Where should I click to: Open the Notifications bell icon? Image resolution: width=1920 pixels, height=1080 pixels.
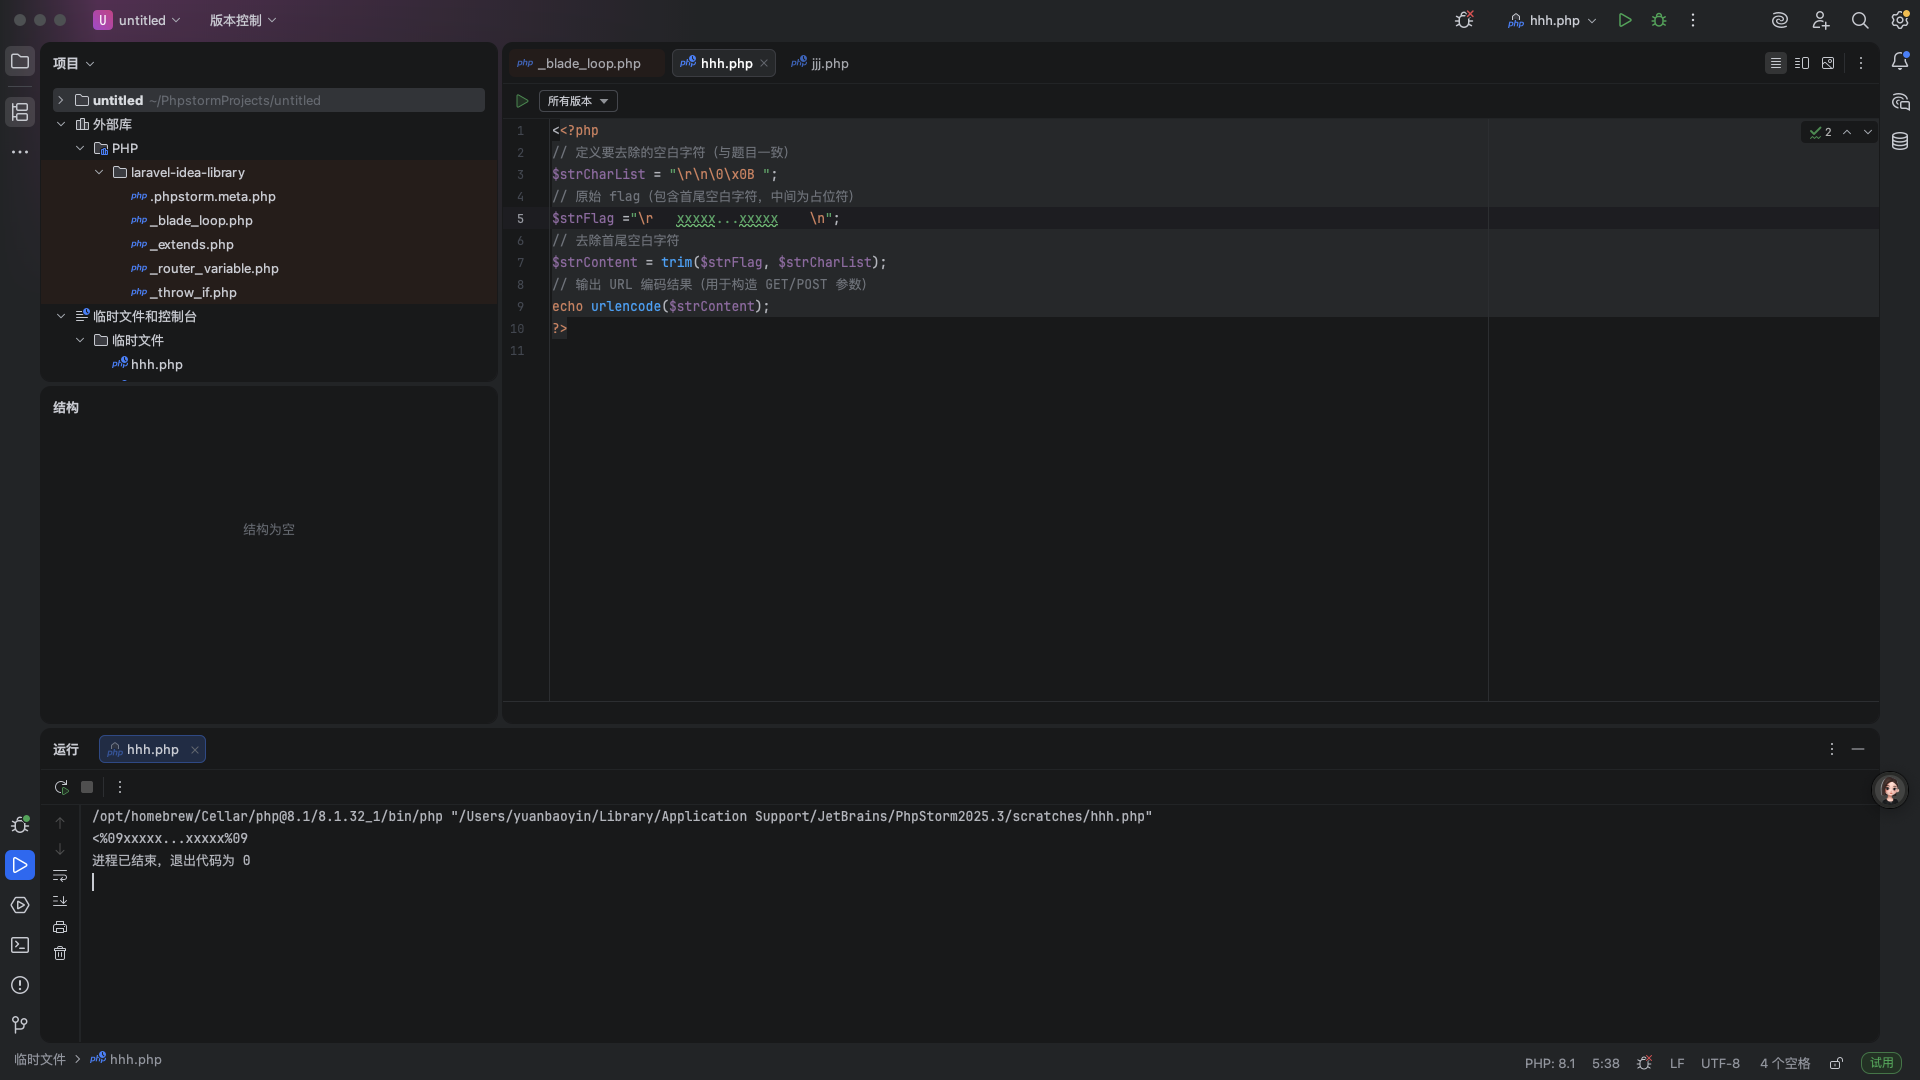tap(1900, 62)
